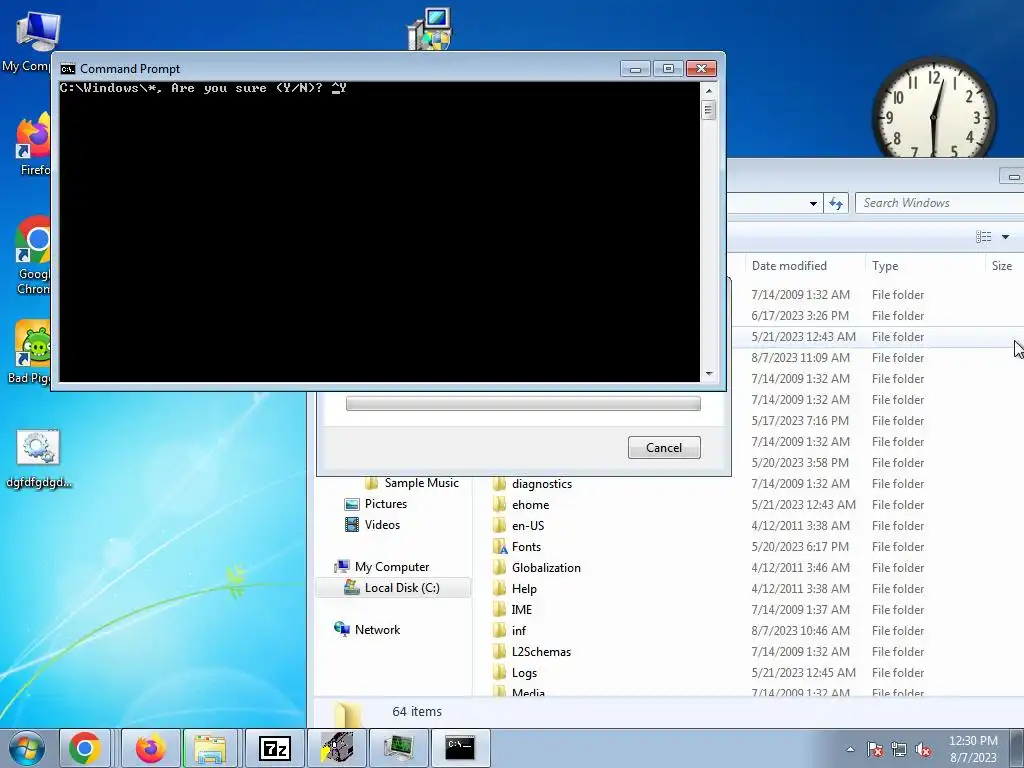The image size is (1024, 768).
Task: Select the Google Chrome desktop shortcut
Action: coord(33,256)
